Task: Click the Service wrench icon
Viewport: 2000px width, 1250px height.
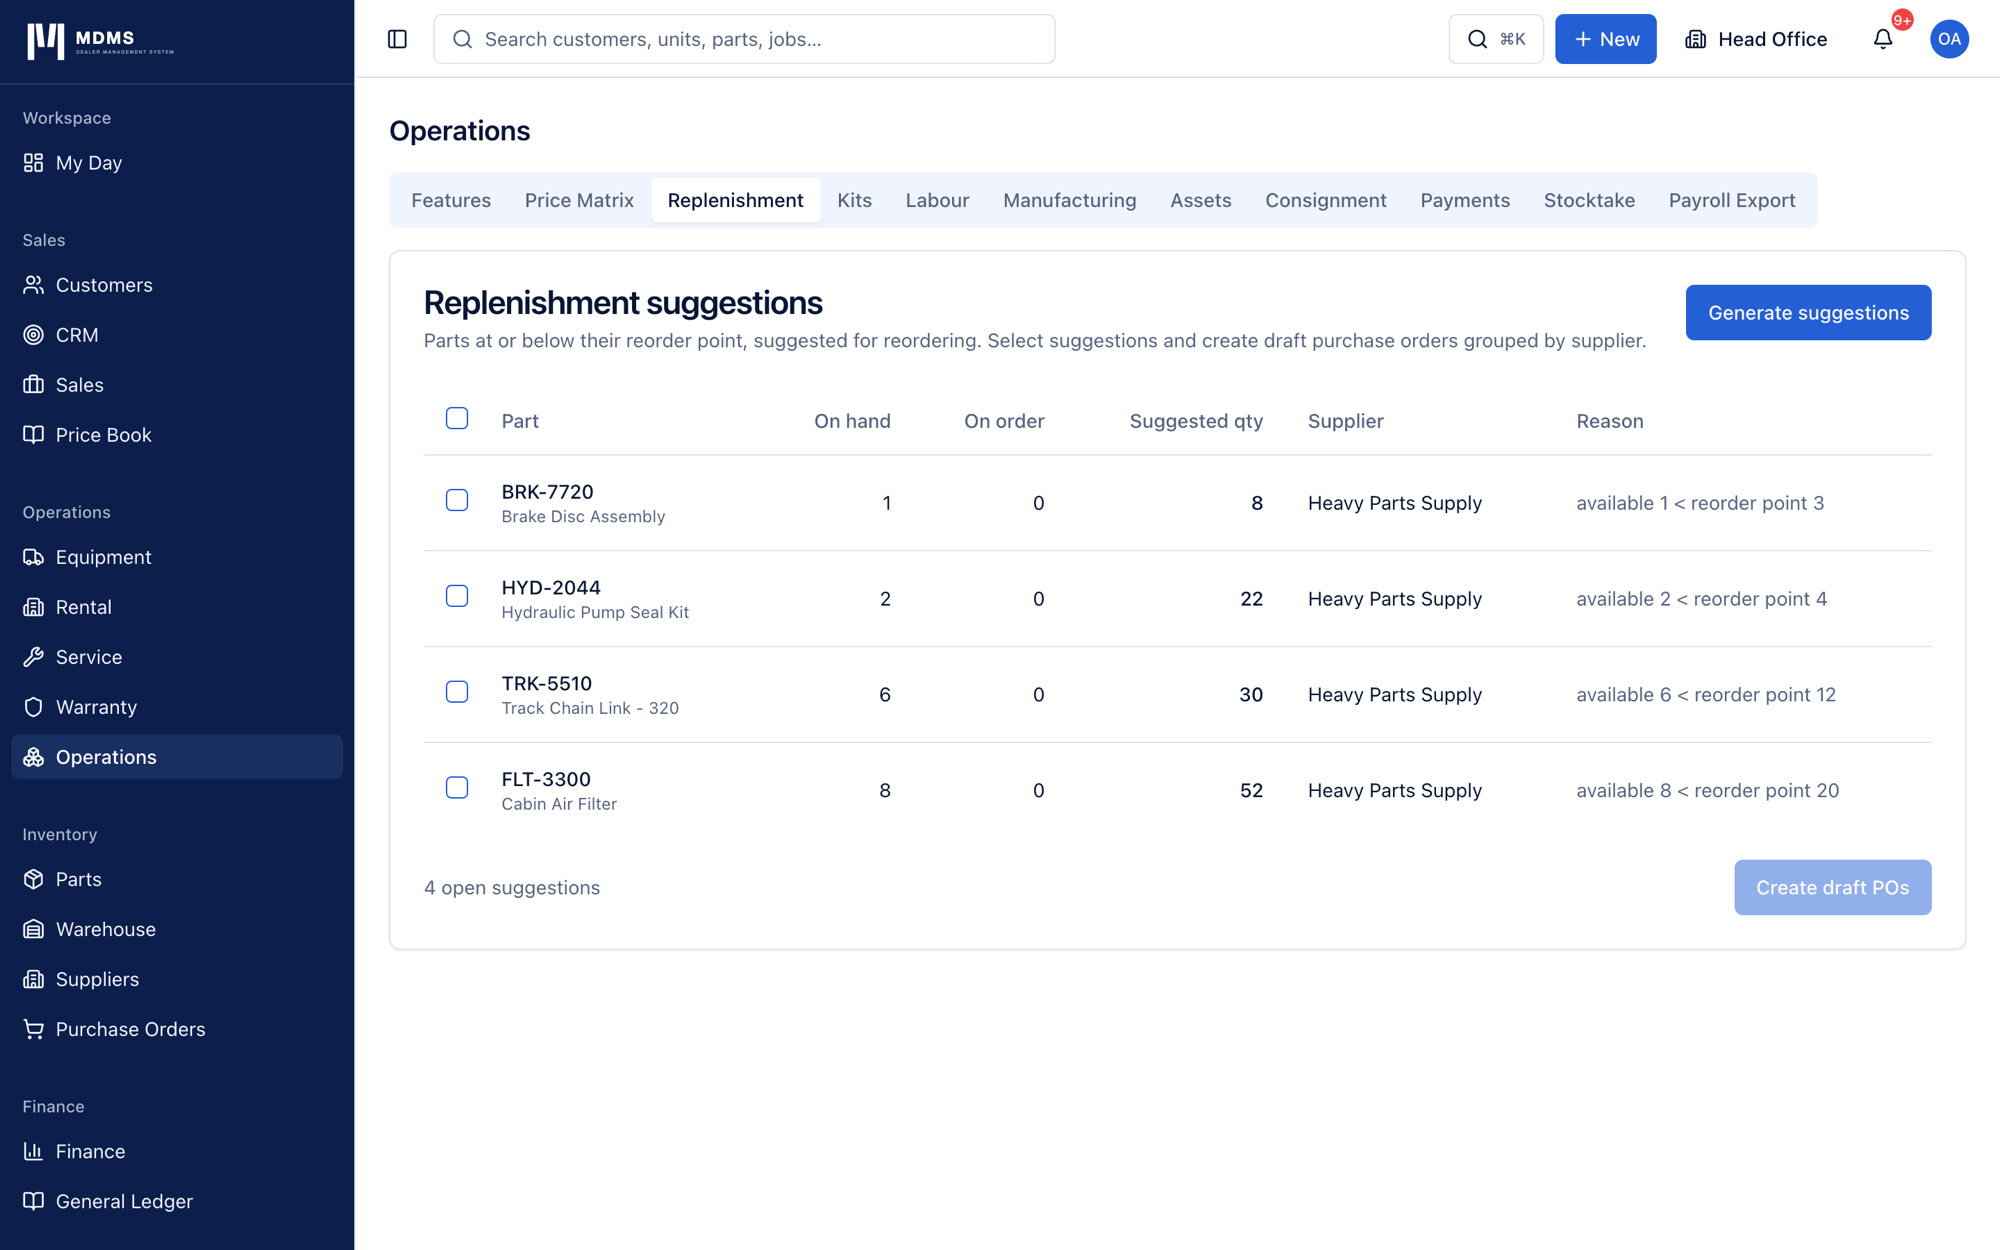Action: (34, 657)
